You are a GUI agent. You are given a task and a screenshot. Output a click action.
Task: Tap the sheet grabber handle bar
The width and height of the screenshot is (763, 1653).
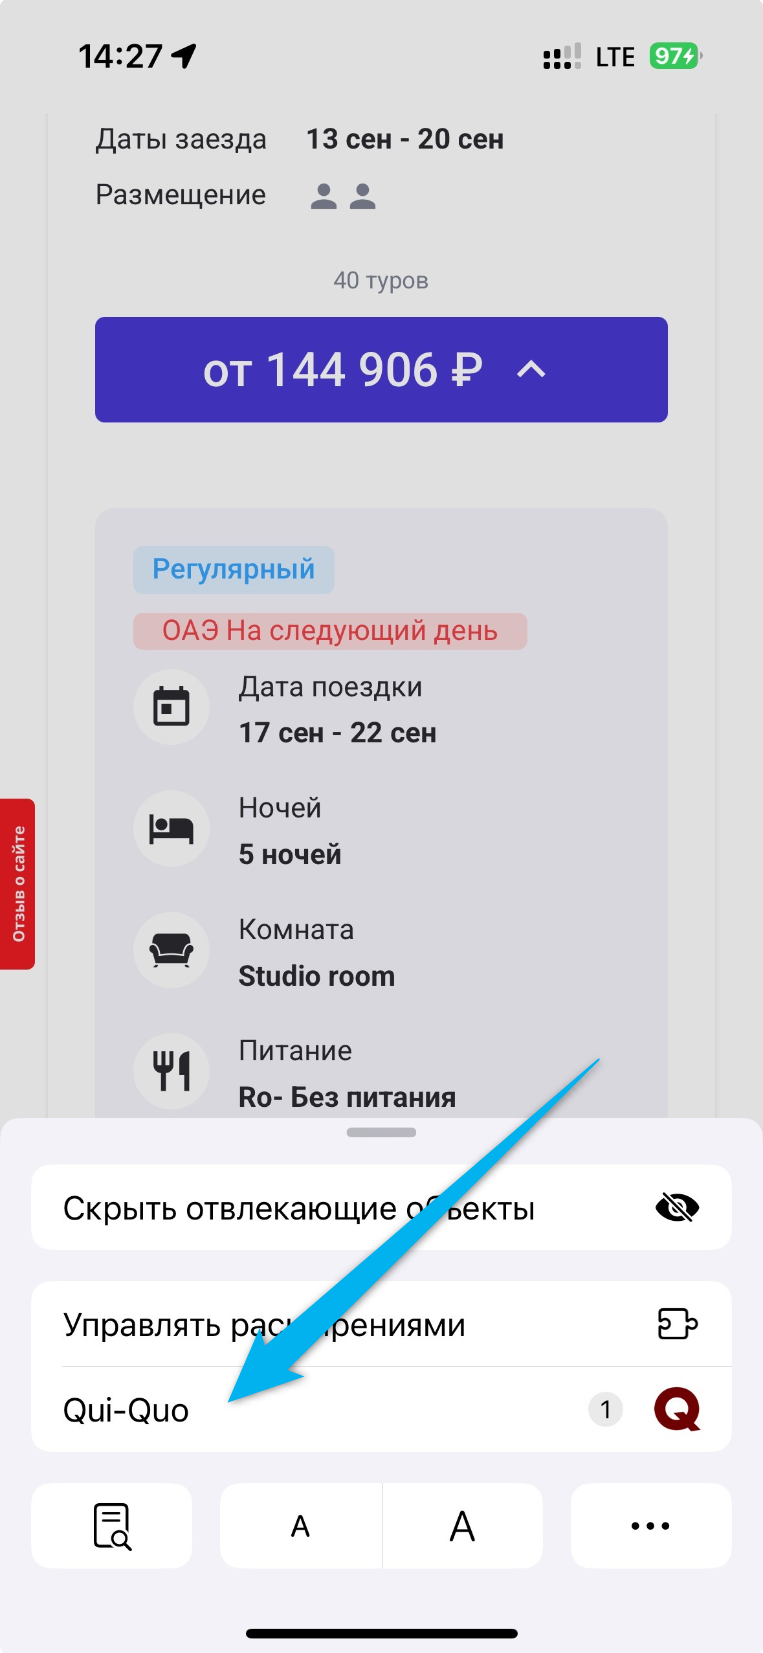(x=381, y=1133)
